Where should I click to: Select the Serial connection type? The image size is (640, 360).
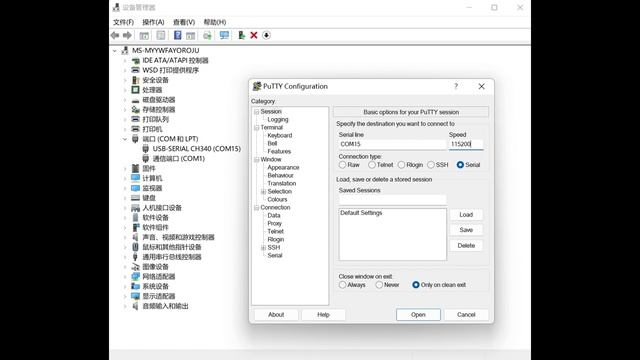coord(460,165)
